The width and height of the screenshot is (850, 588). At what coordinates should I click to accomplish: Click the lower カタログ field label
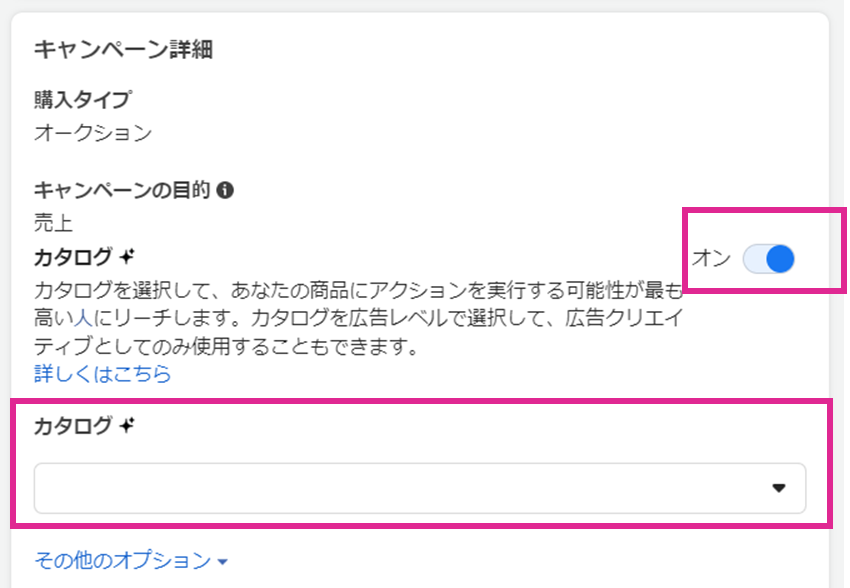(73, 426)
